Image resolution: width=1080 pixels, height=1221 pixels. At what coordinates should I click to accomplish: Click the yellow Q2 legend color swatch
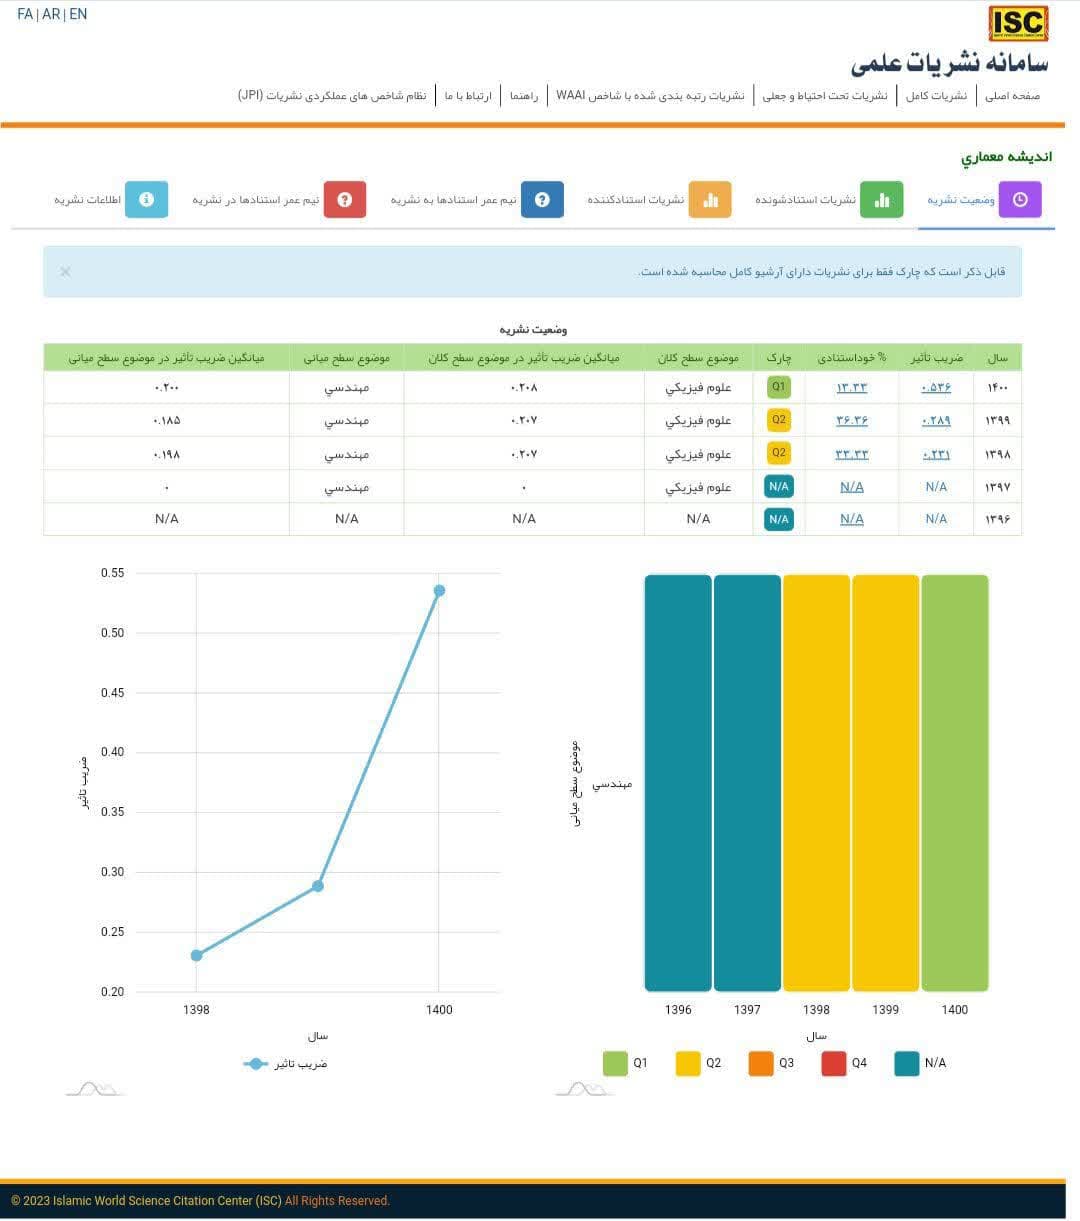click(x=688, y=1063)
